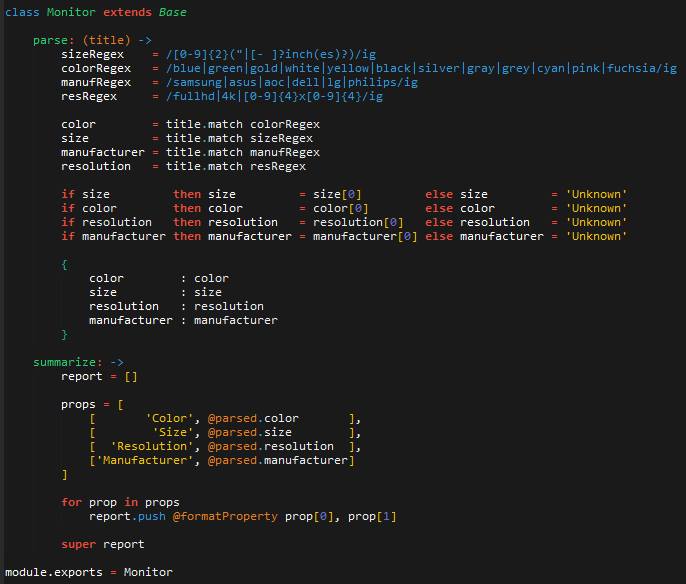
Task: Click 'sizeRegex' variable being assigned
Action: [x=92, y=54]
